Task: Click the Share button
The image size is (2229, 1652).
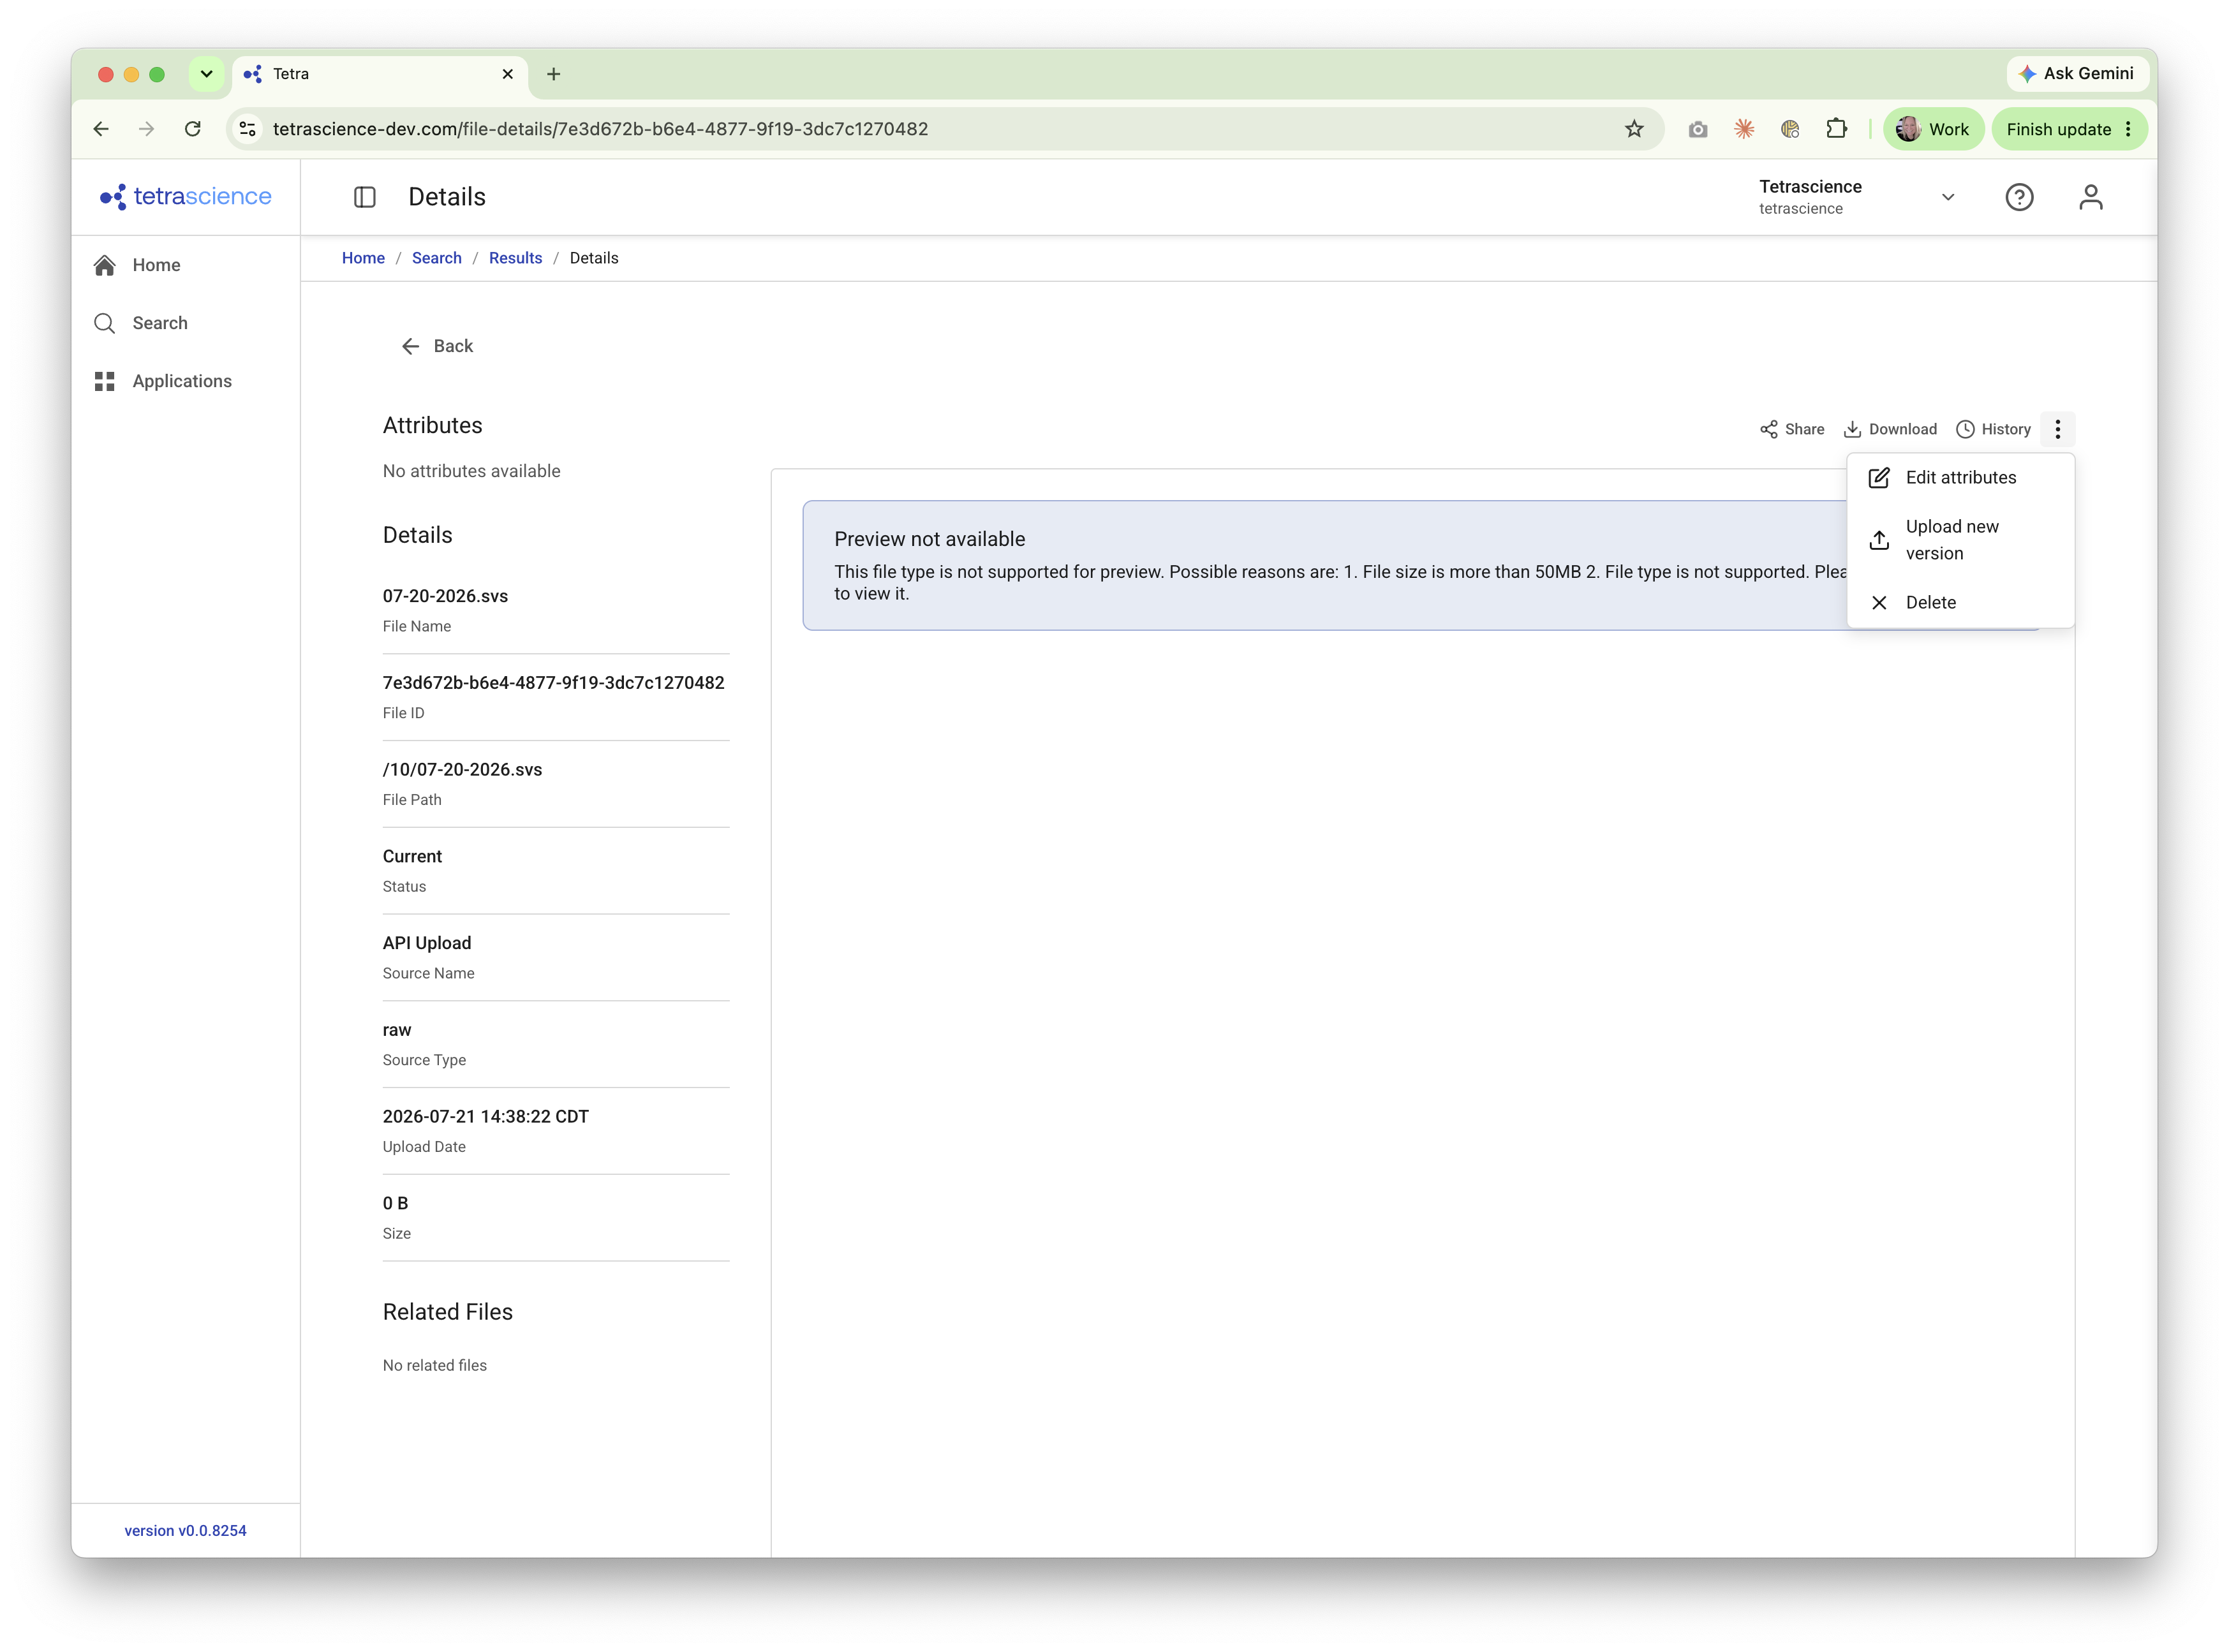Action: pyautogui.click(x=1792, y=429)
